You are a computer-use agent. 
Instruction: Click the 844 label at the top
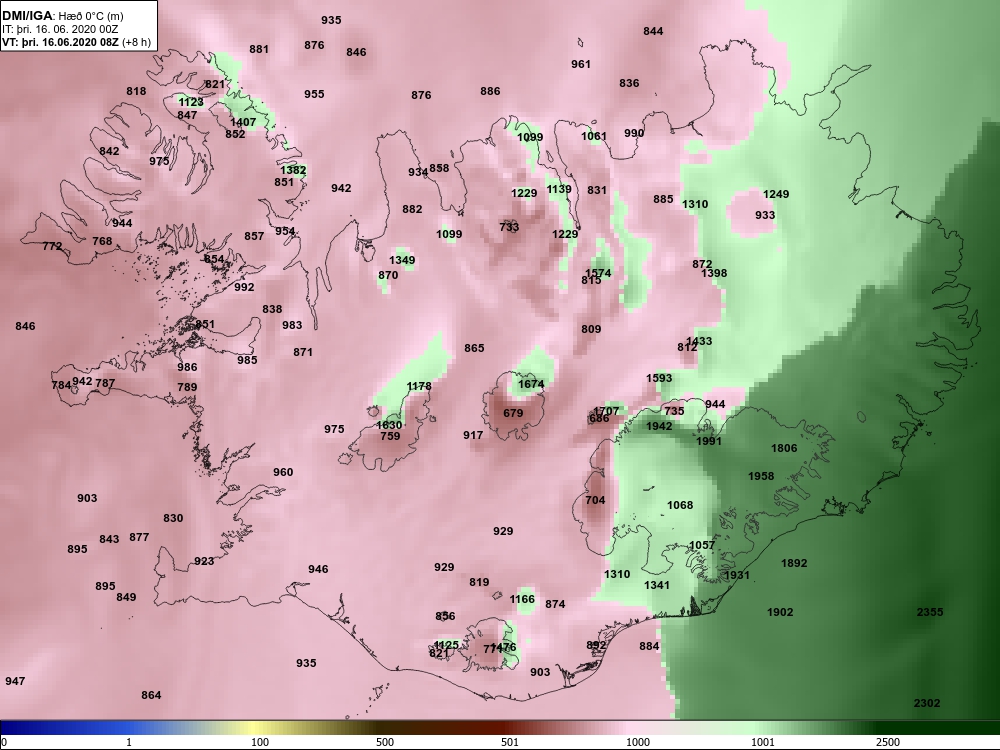tap(653, 31)
